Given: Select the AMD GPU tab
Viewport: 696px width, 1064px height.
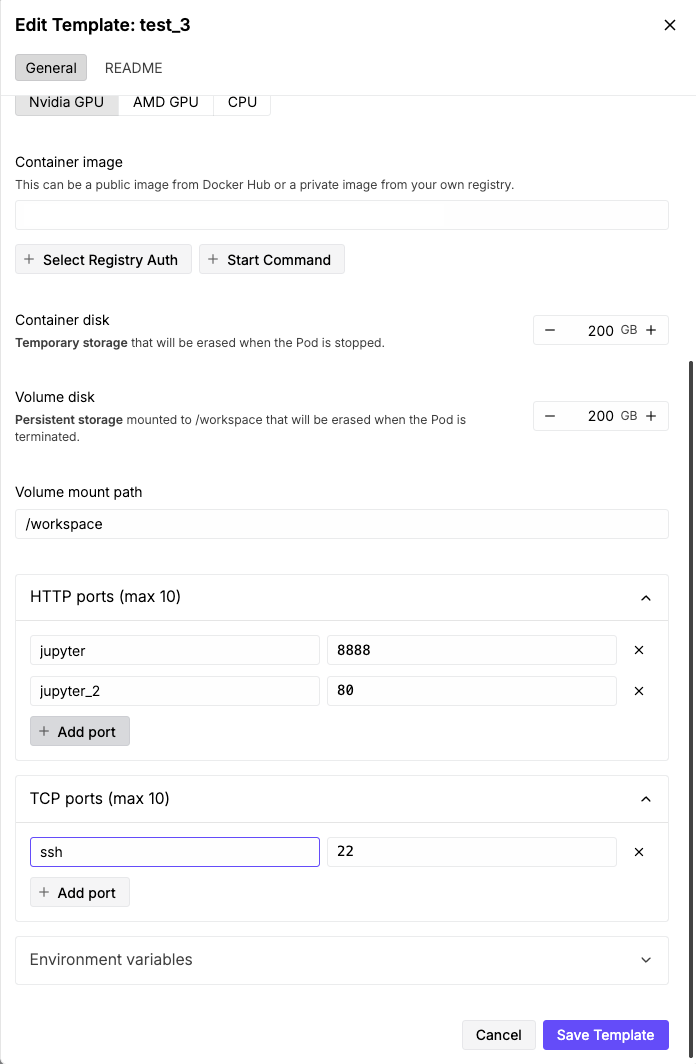Looking at the screenshot, I should 166,101.
